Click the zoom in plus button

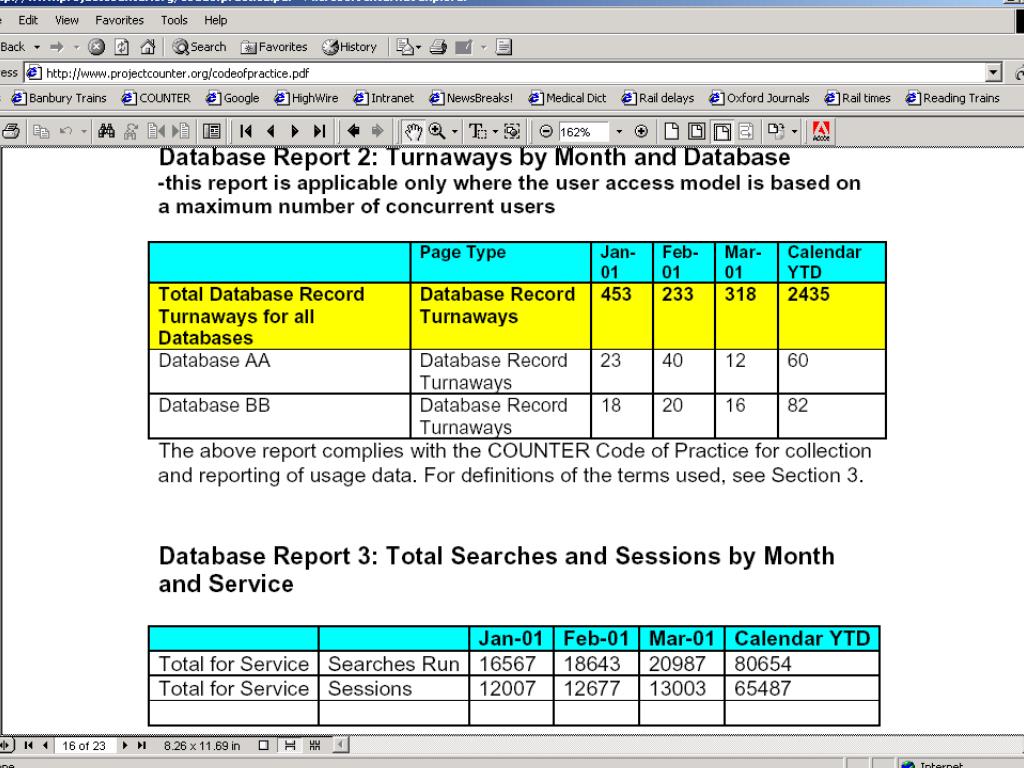(641, 131)
